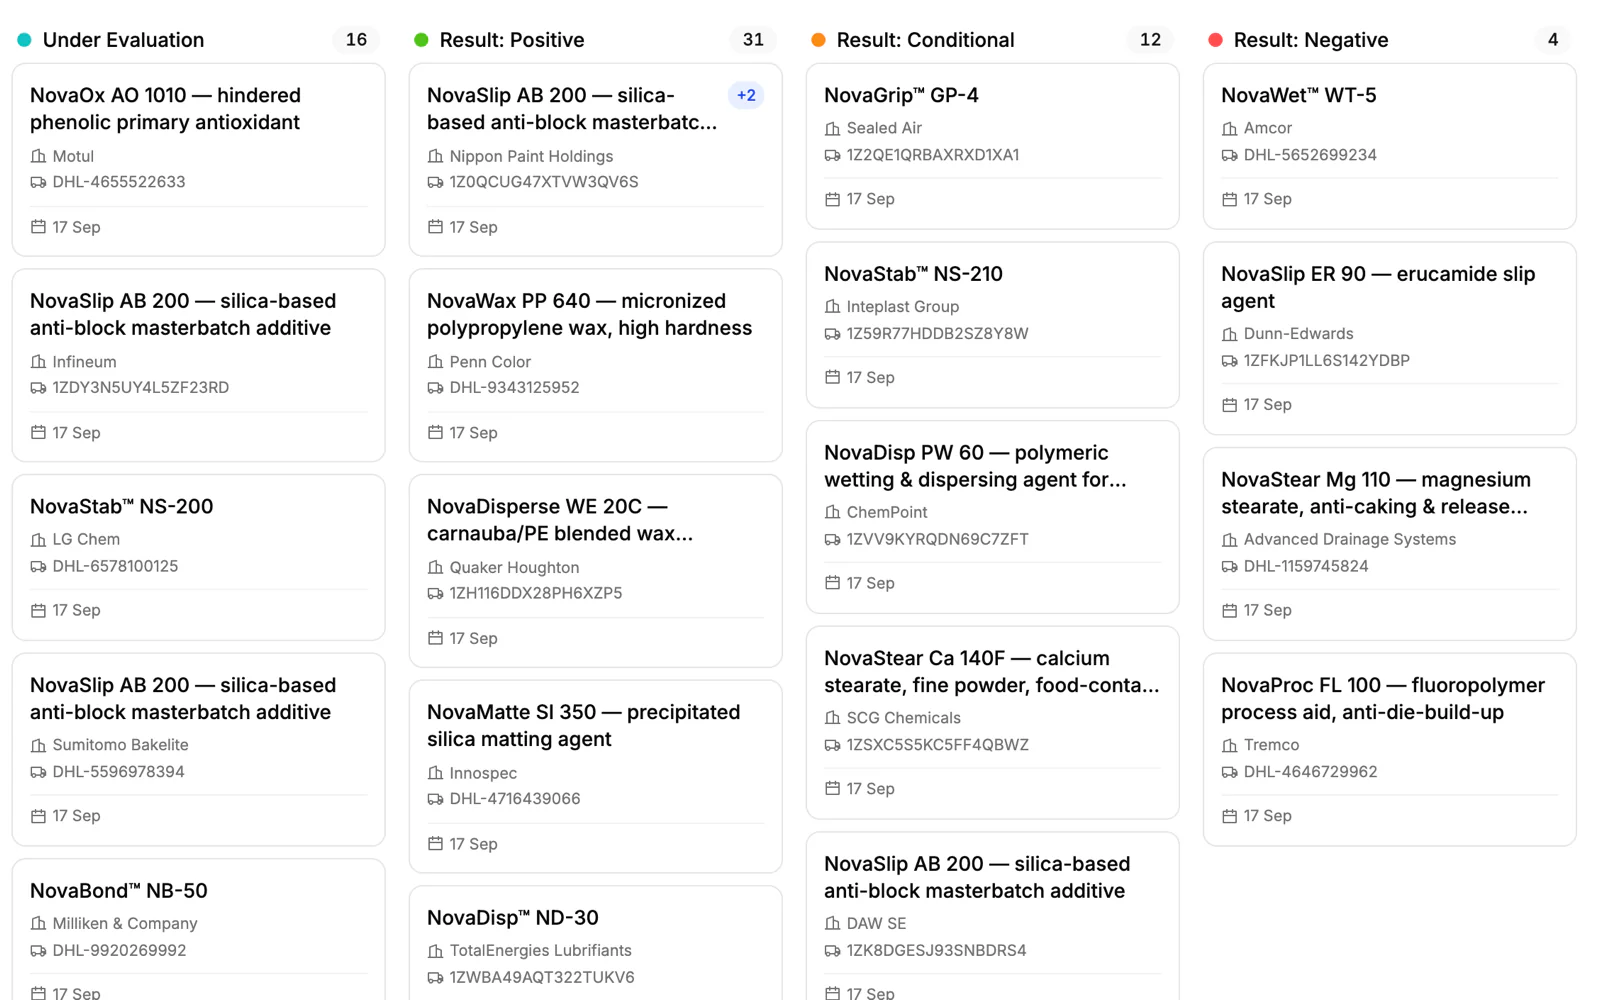Click the shipment icon beside 1ZDY3N5UY4L5ZF23RD
The image size is (1600, 1000).
click(38, 388)
